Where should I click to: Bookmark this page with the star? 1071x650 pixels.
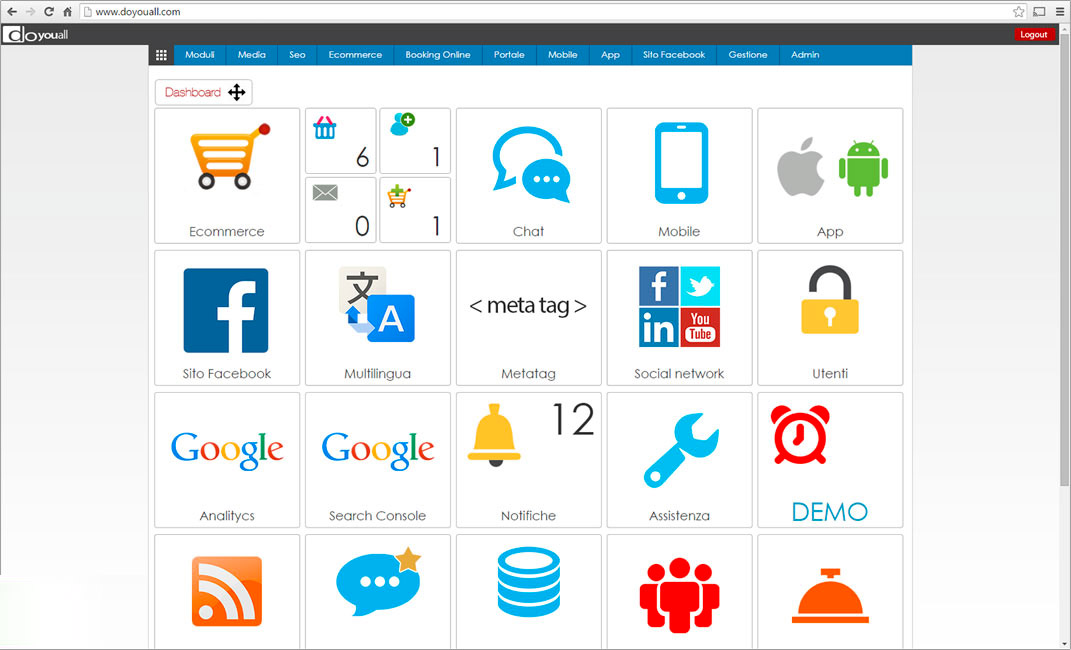coord(1018,12)
